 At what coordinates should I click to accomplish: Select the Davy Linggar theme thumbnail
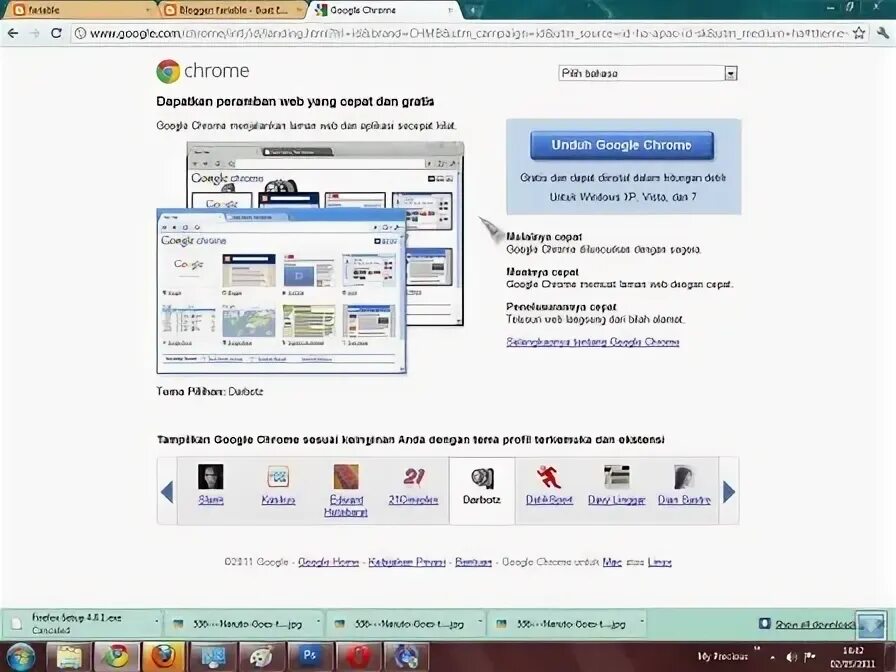(617, 477)
